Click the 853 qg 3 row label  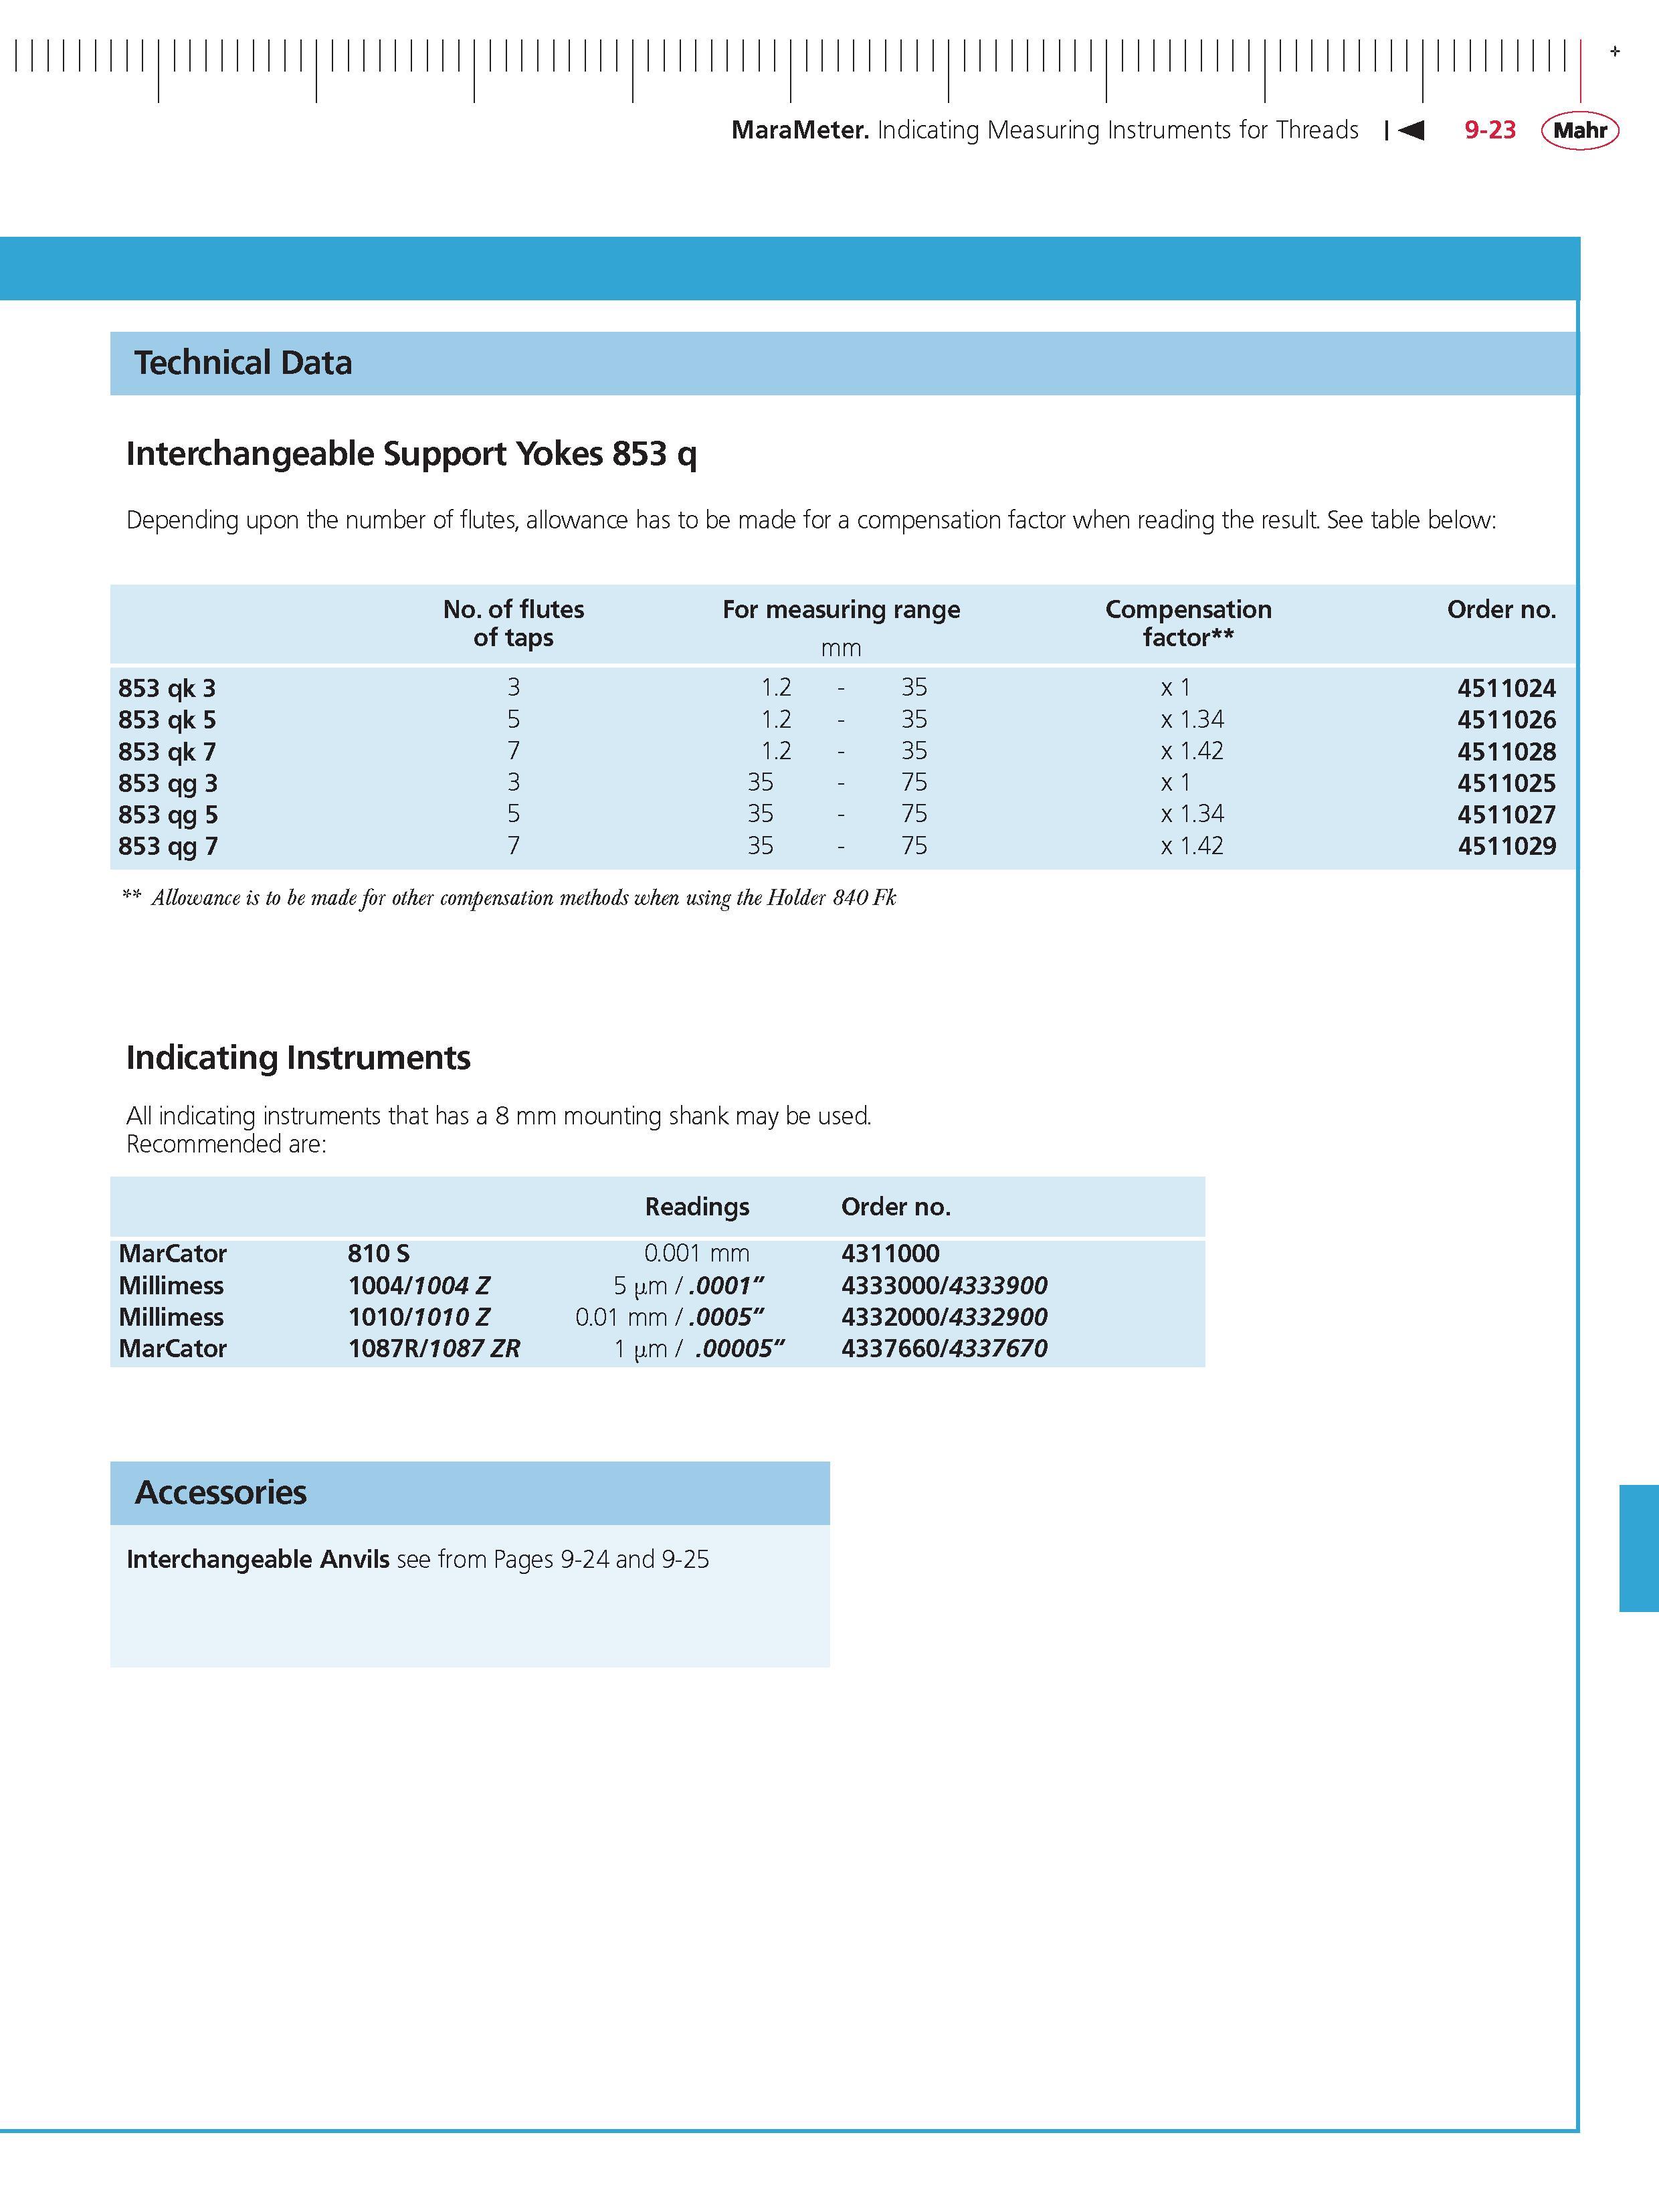click(x=168, y=783)
